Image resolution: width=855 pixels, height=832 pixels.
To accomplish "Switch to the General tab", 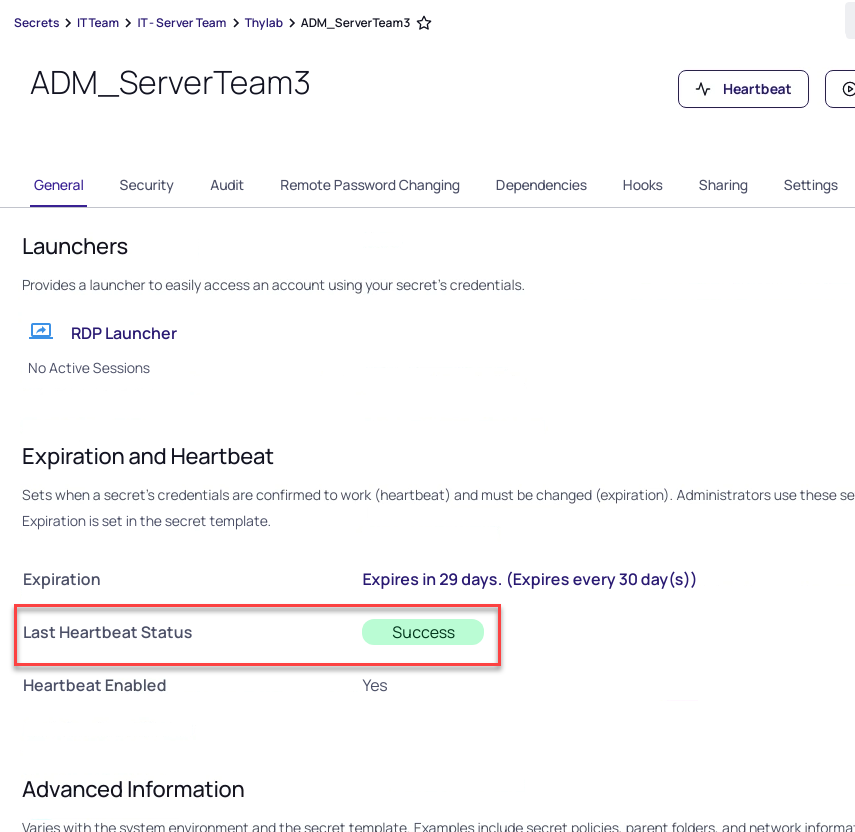I will (x=59, y=185).
